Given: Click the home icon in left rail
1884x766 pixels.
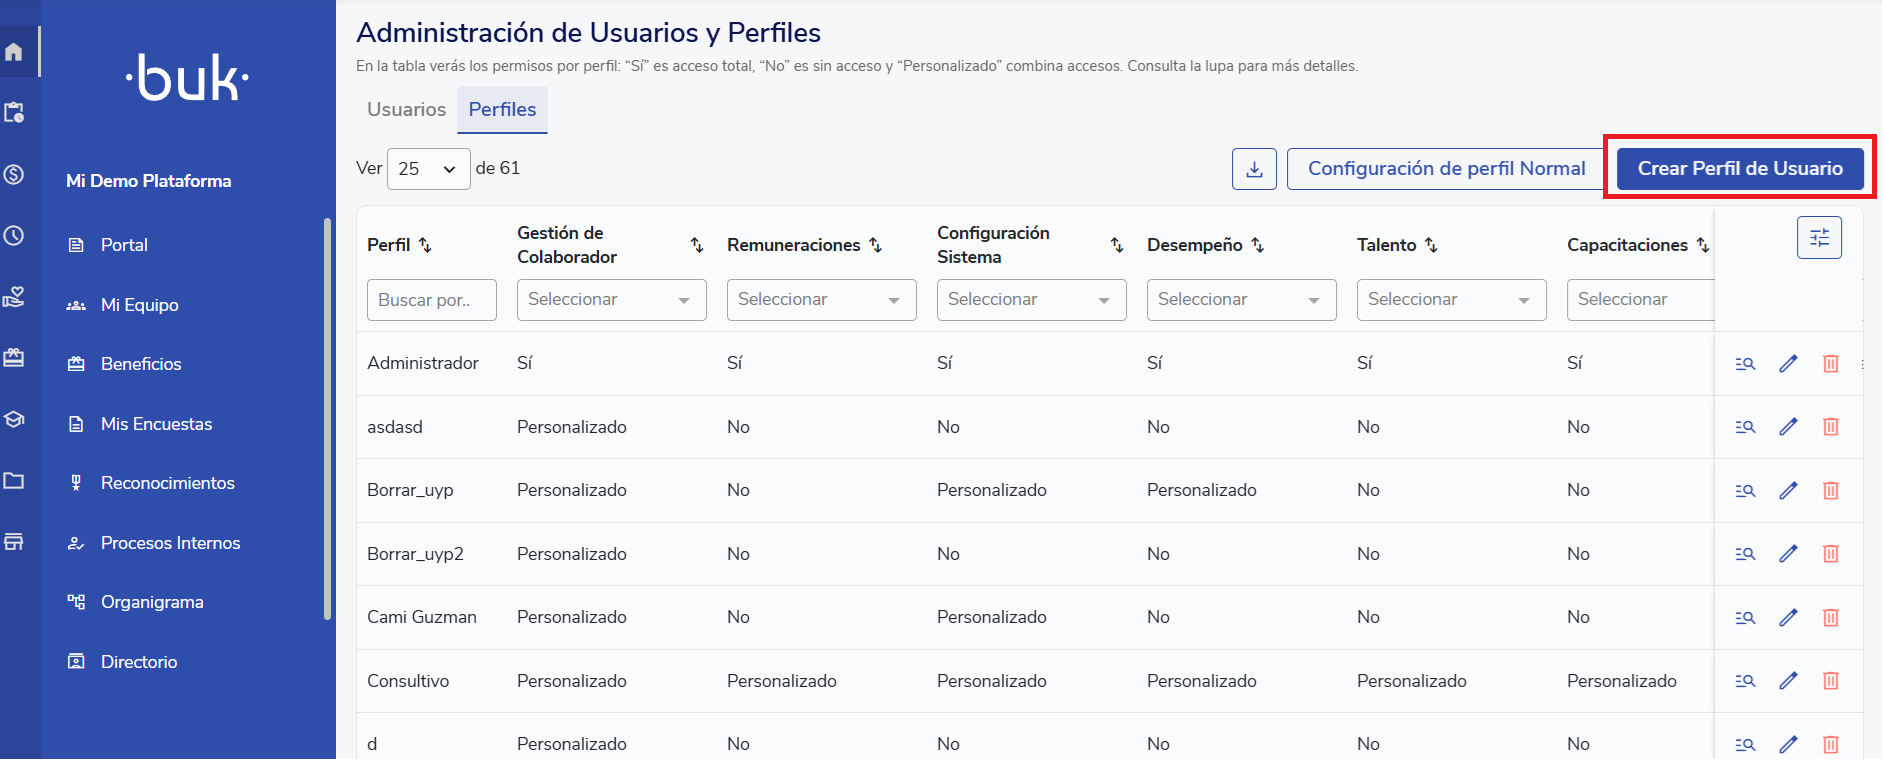Looking at the screenshot, I should click(14, 52).
